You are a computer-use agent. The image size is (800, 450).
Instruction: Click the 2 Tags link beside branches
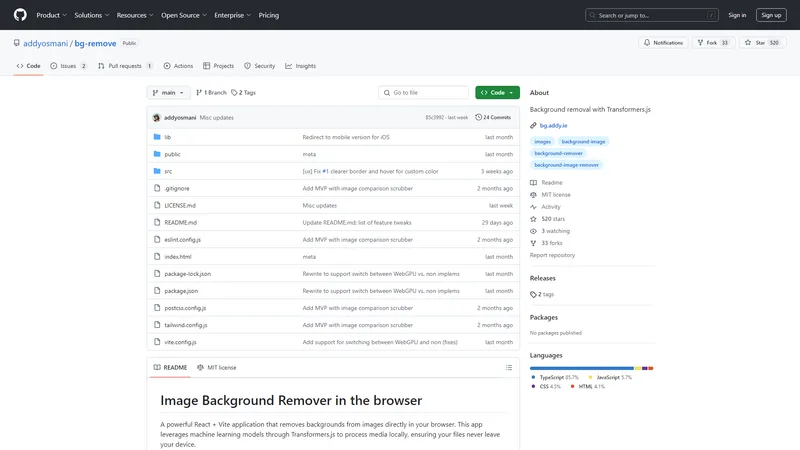243,92
